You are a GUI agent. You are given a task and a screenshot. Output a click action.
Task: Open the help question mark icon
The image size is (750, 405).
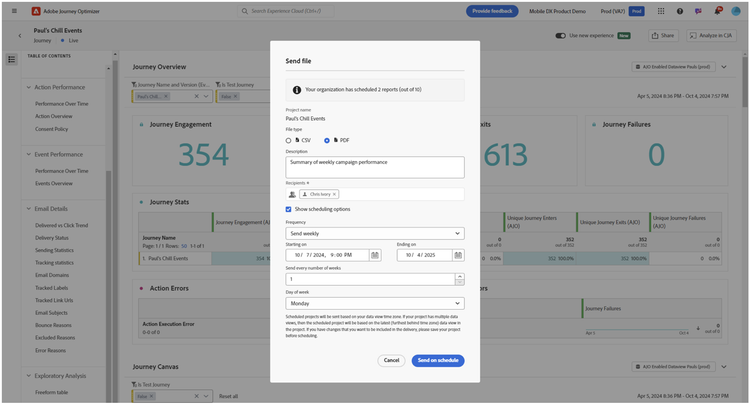point(680,11)
